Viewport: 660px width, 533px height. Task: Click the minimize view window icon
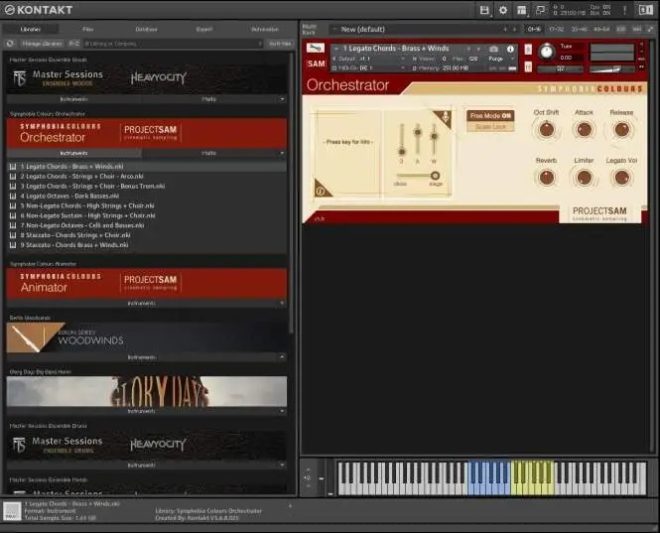click(540, 10)
